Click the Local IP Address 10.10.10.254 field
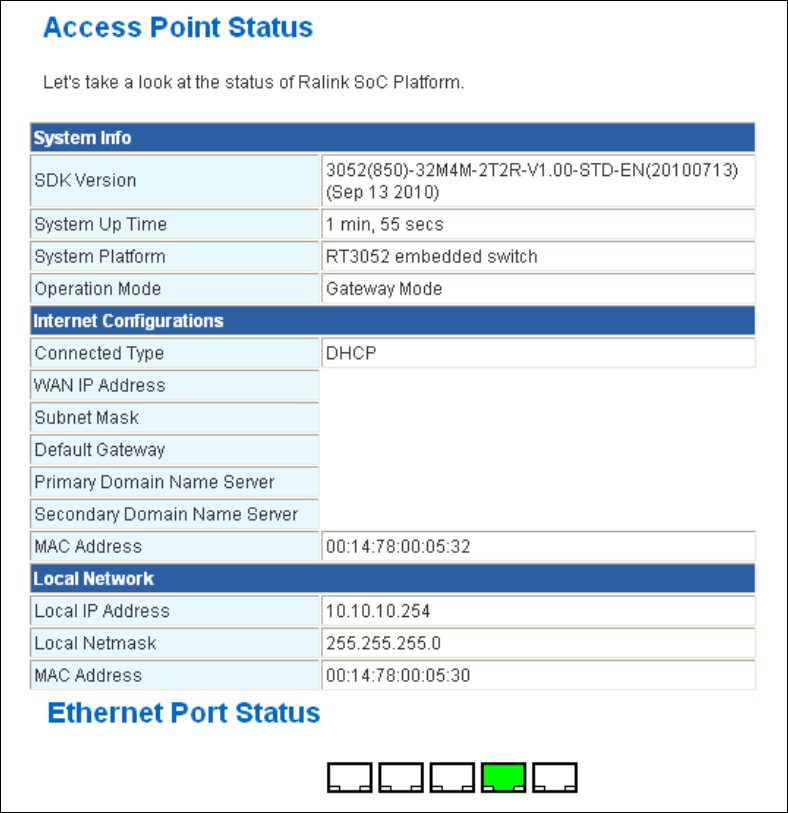The image size is (788, 813). (538, 611)
